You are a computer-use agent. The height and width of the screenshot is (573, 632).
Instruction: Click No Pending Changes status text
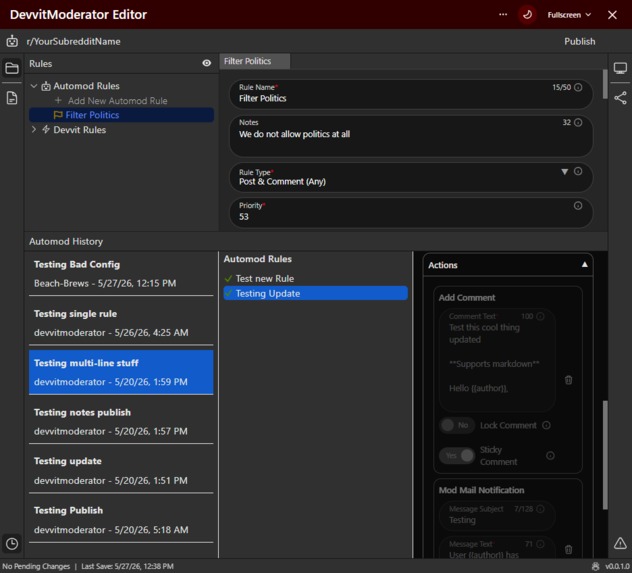point(36,566)
